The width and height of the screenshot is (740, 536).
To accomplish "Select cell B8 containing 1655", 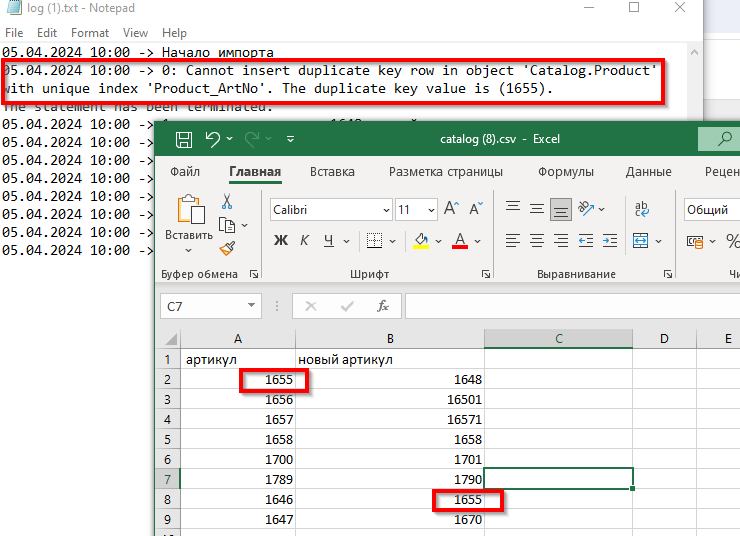I will 390,499.
